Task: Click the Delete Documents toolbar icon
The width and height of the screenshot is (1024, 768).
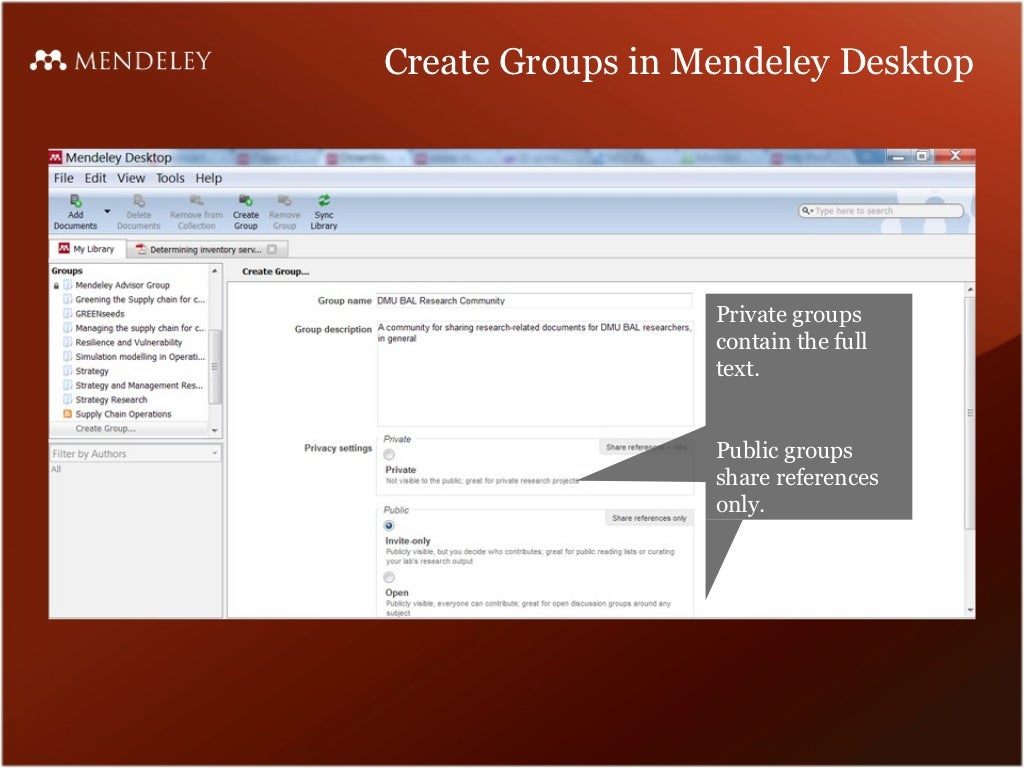Action: (x=139, y=200)
